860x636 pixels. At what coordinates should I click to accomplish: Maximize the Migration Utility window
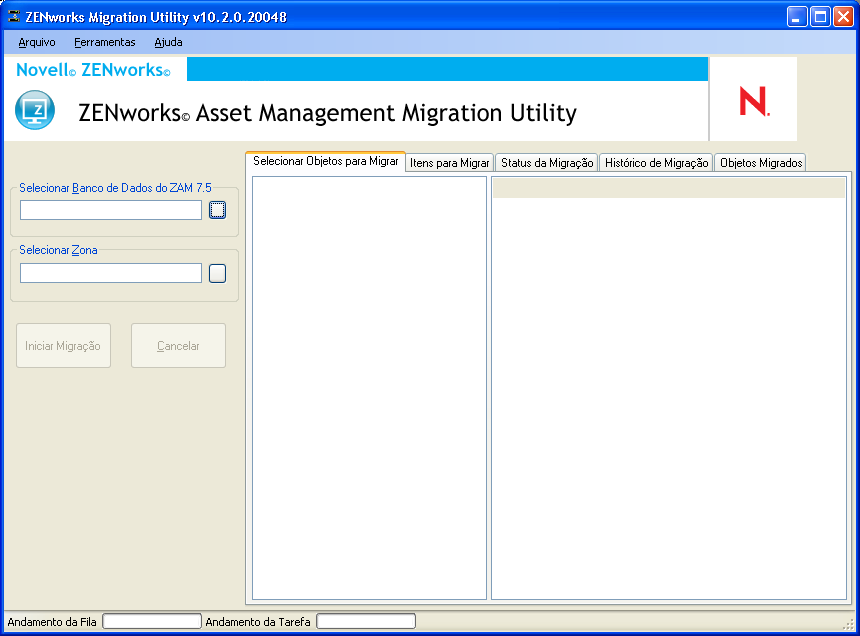[x=821, y=17]
